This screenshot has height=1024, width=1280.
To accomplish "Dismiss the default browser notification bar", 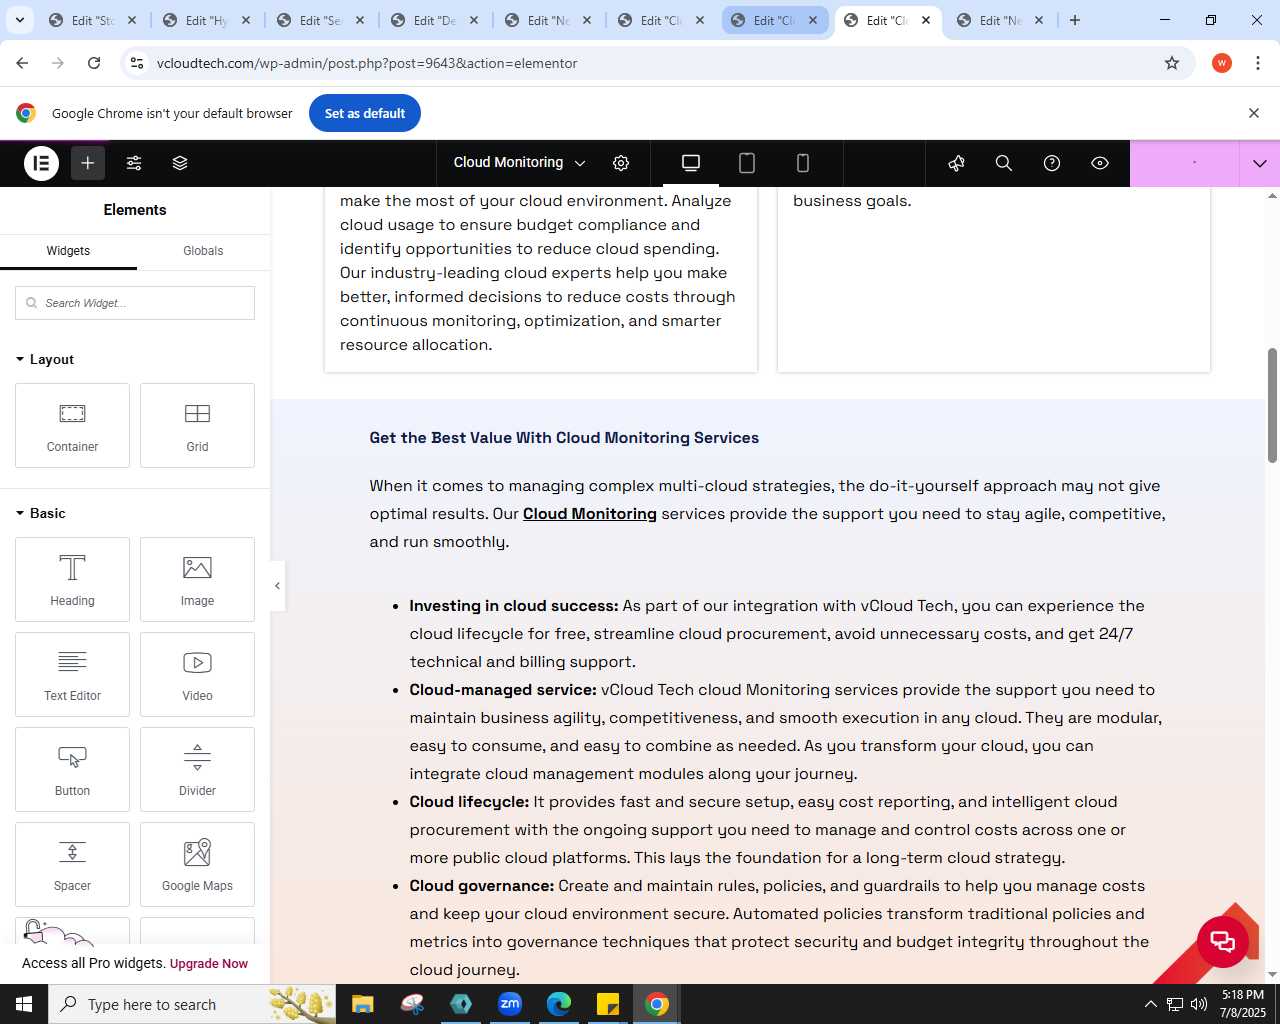I will [x=1253, y=113].
